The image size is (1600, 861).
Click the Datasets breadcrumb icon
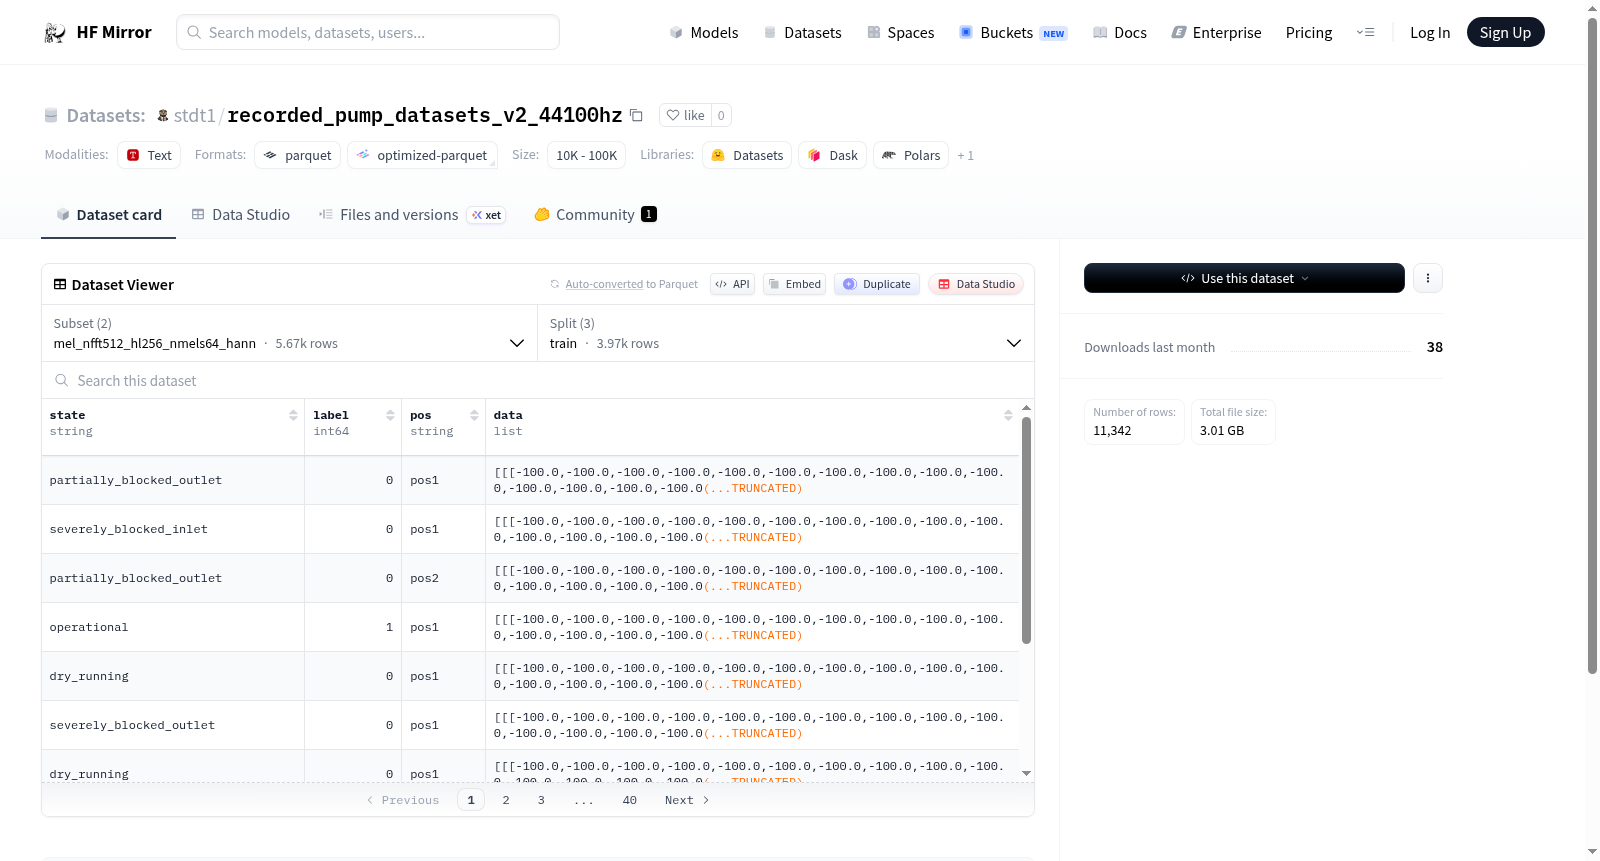point(51,116)
